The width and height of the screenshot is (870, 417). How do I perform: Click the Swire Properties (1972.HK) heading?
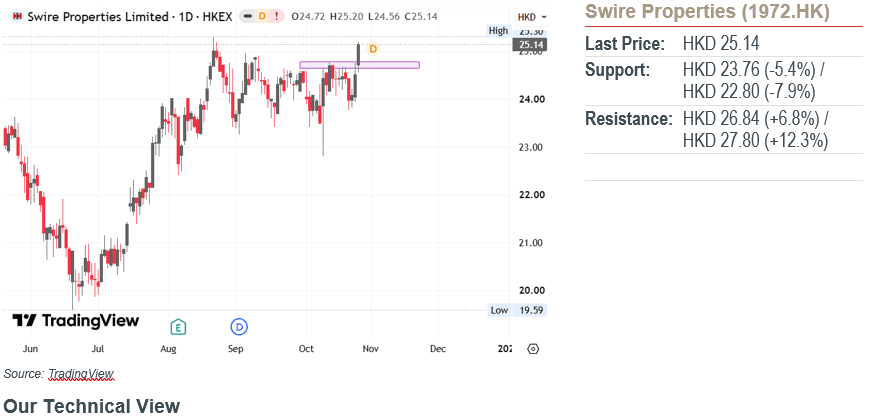[x=707, y=12]
